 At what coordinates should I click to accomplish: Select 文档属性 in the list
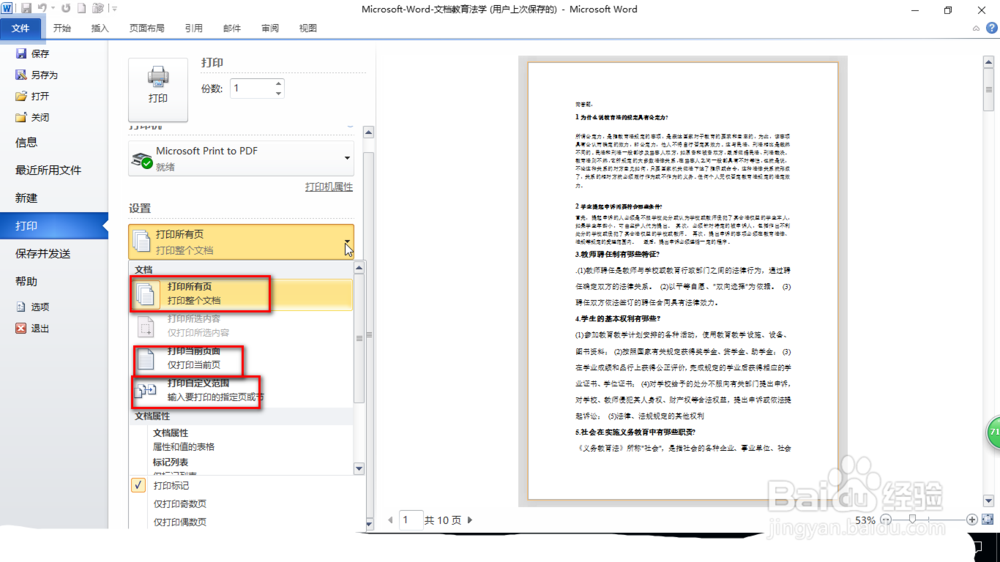click(241, 440)
